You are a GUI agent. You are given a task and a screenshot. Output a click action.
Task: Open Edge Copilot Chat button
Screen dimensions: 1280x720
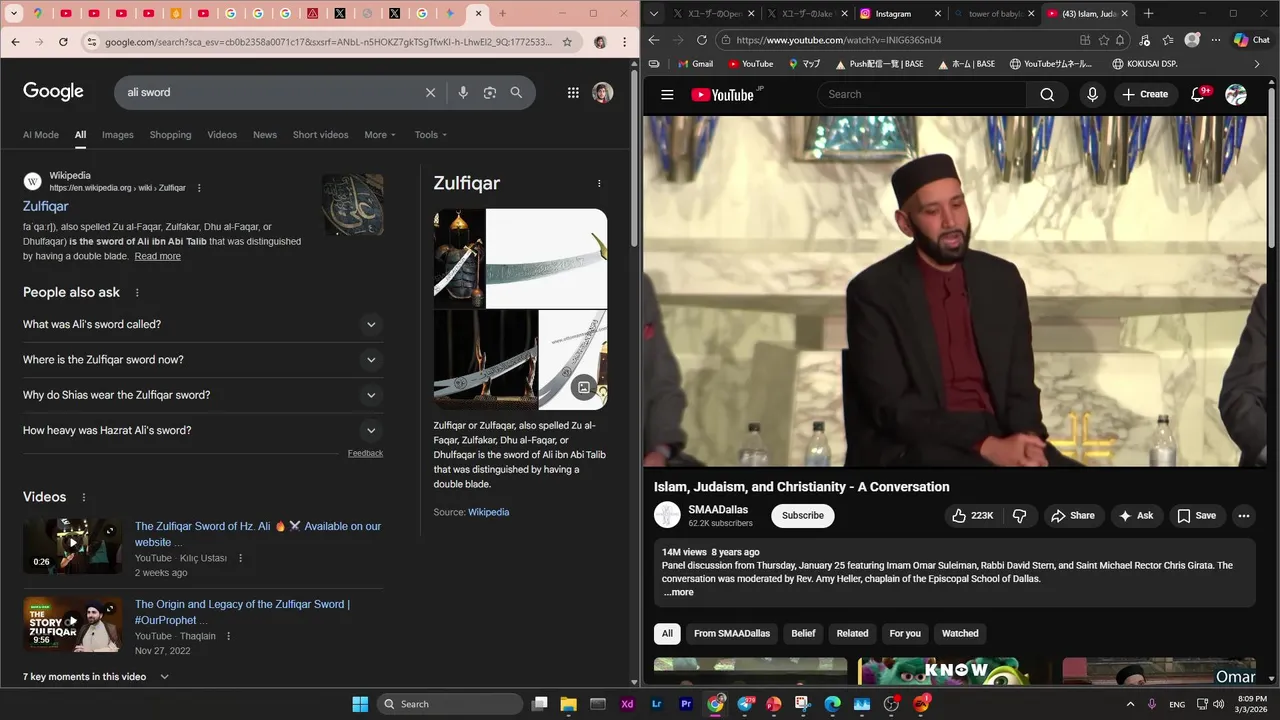tap(1252, 40)
